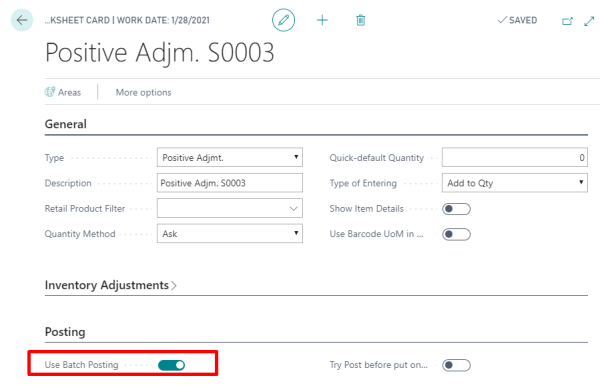The height and width of the screenshot is (386, 600).
Task: Disable the Use Batch Posting toggle
Action: pyautogui.click(x=171, y=365)
